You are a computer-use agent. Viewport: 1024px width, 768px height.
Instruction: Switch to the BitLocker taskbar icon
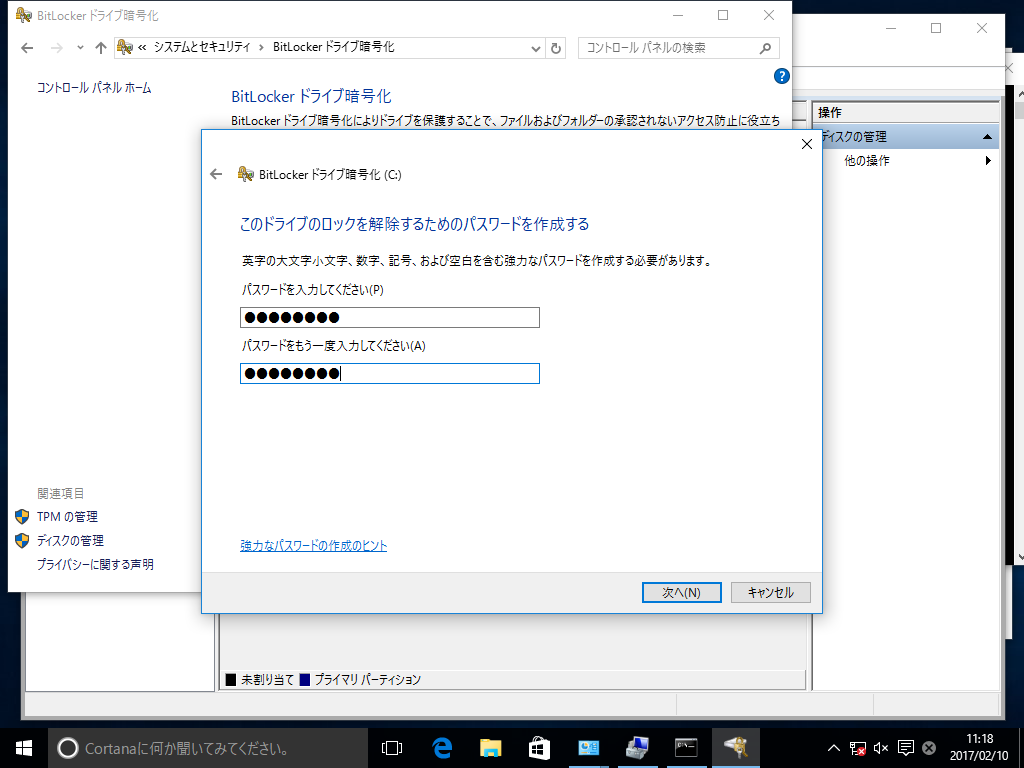735,748
